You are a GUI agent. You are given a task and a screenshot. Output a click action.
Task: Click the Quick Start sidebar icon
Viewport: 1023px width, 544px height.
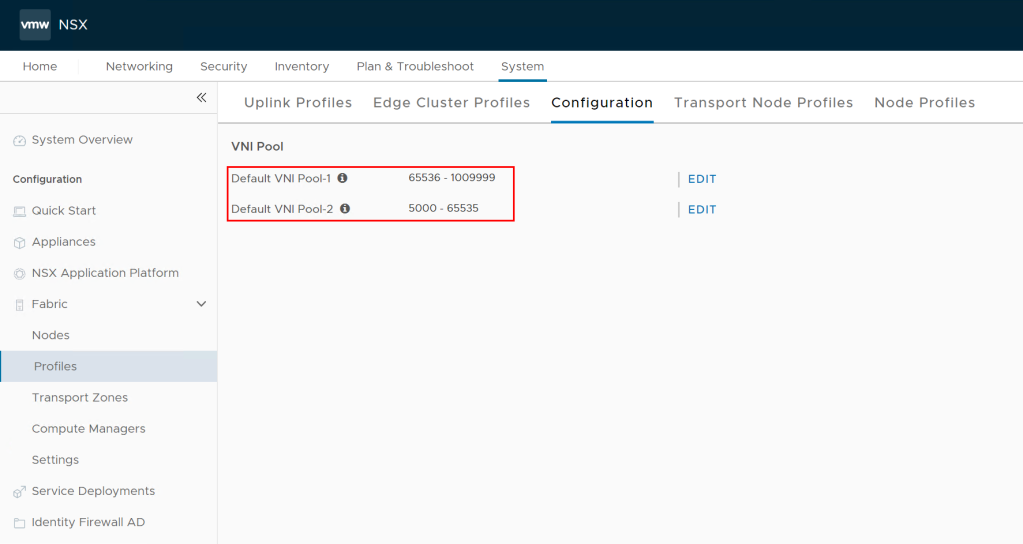[20, 211]
